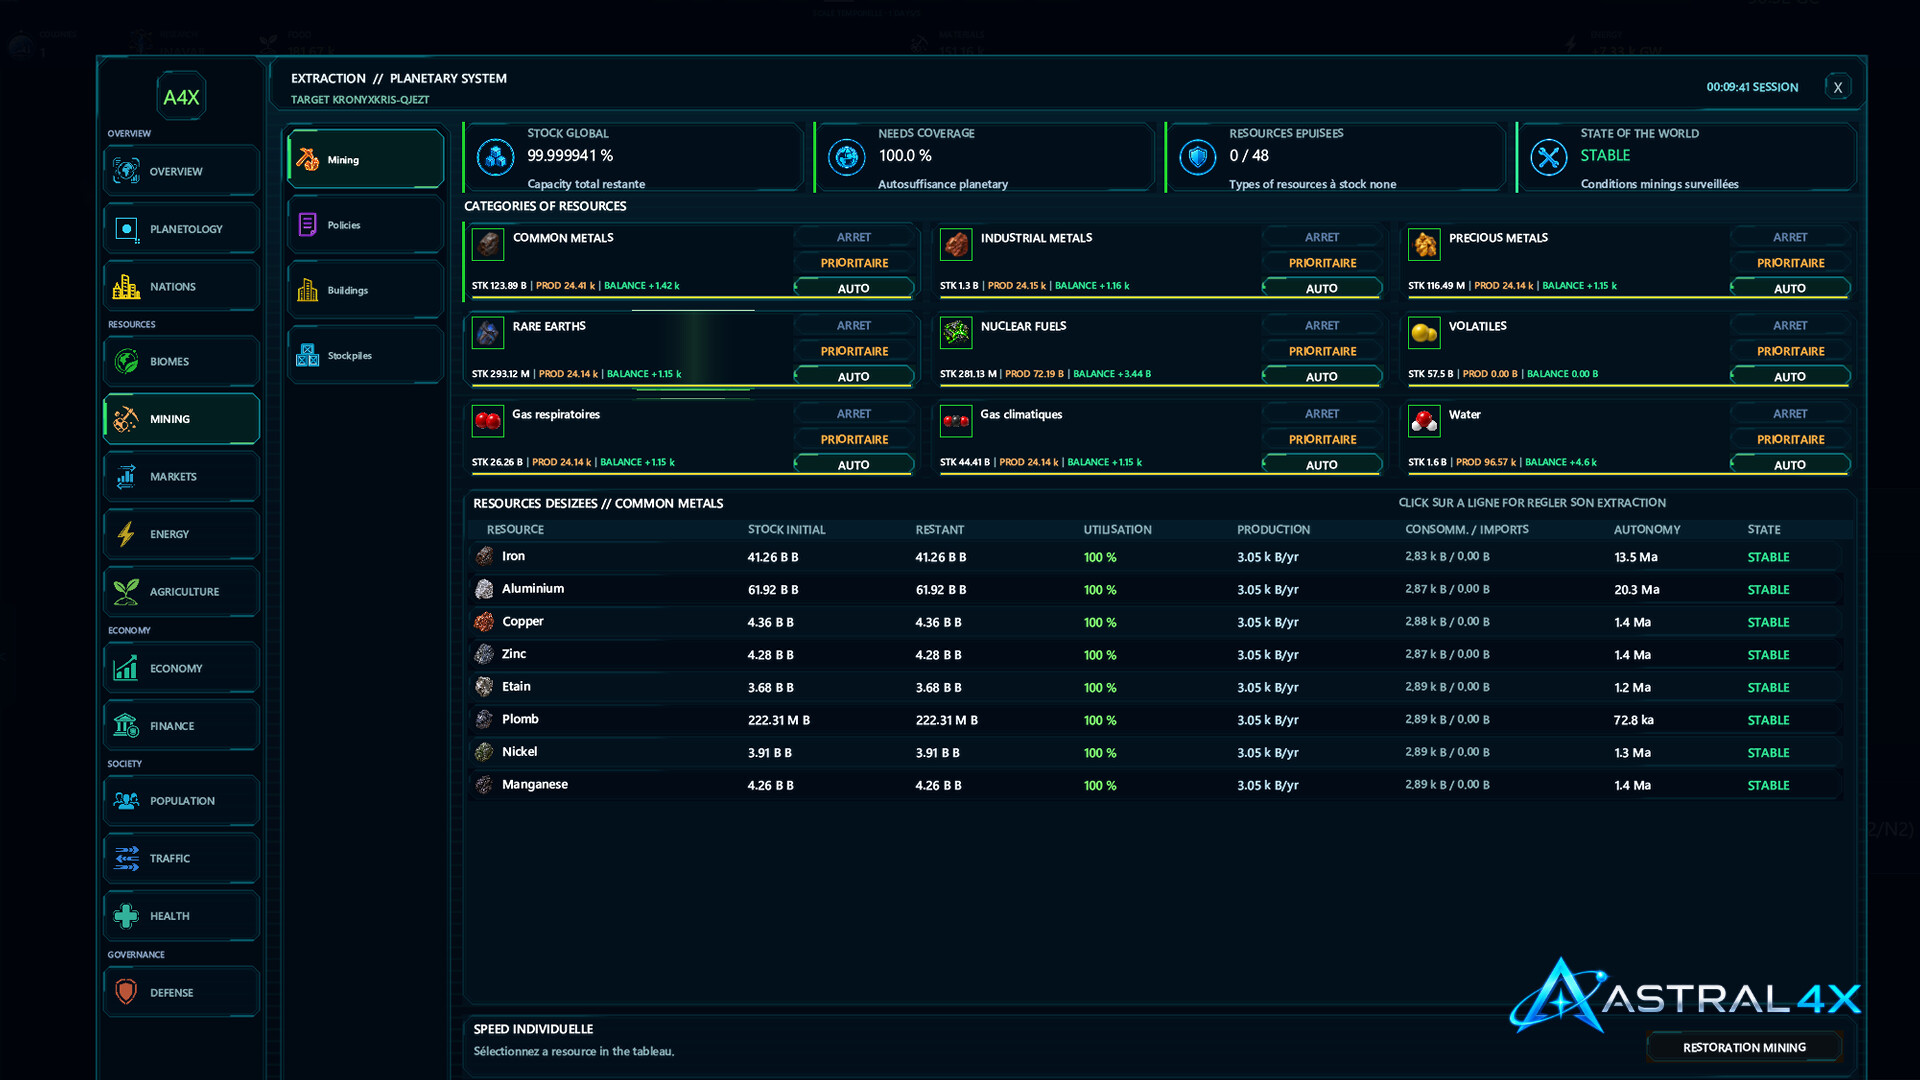Click the State of the World card
The image size is (1920, 1080).
[x=1687, y=157]
